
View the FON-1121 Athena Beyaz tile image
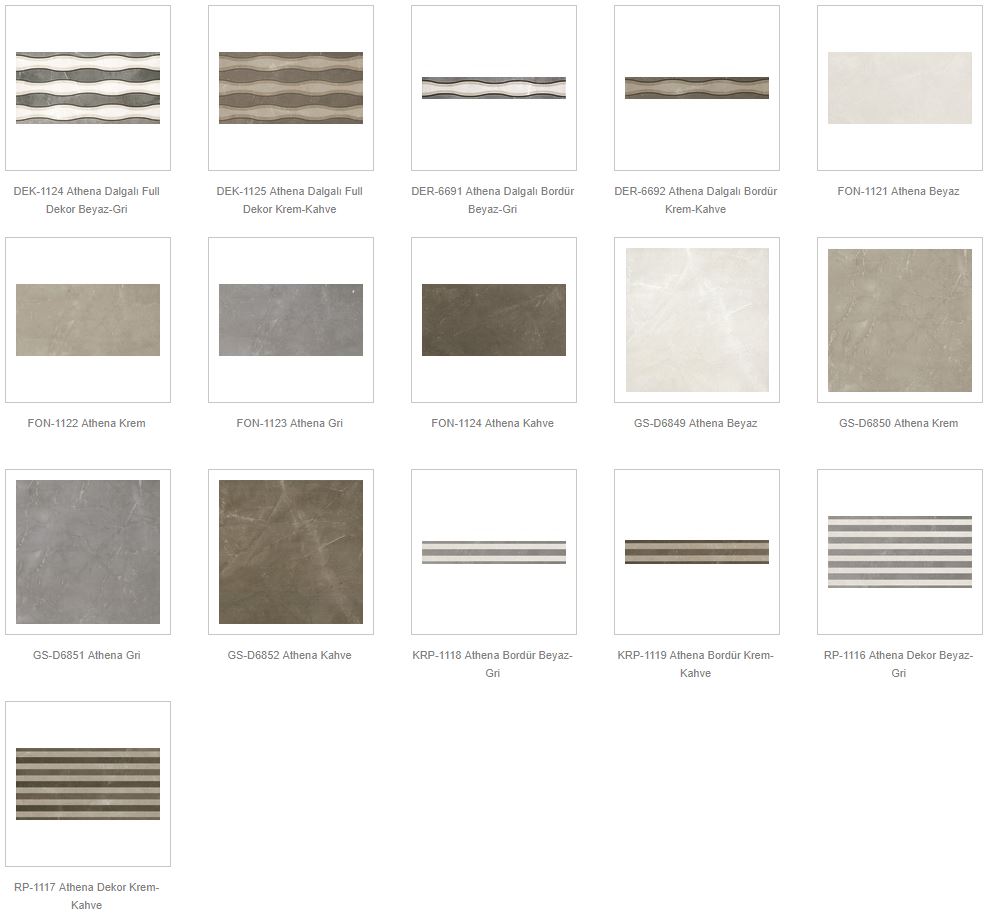pyautogui.click(x=900, y=88)
